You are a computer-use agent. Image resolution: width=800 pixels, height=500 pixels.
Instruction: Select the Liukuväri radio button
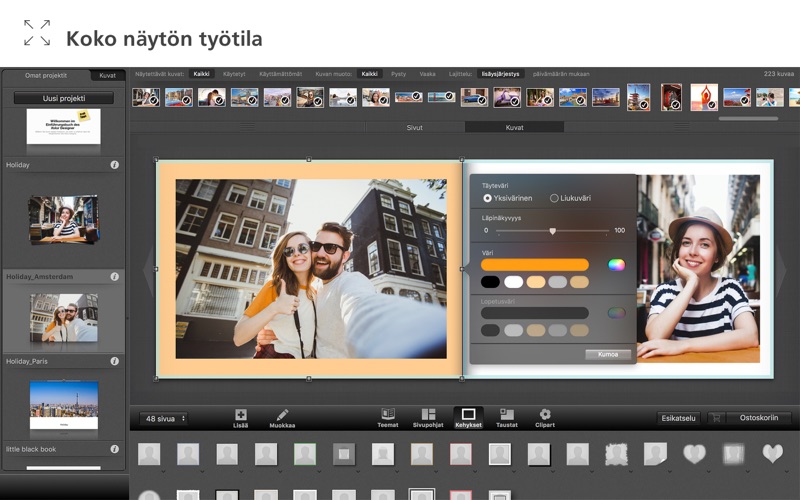click(x=554, y=198)
